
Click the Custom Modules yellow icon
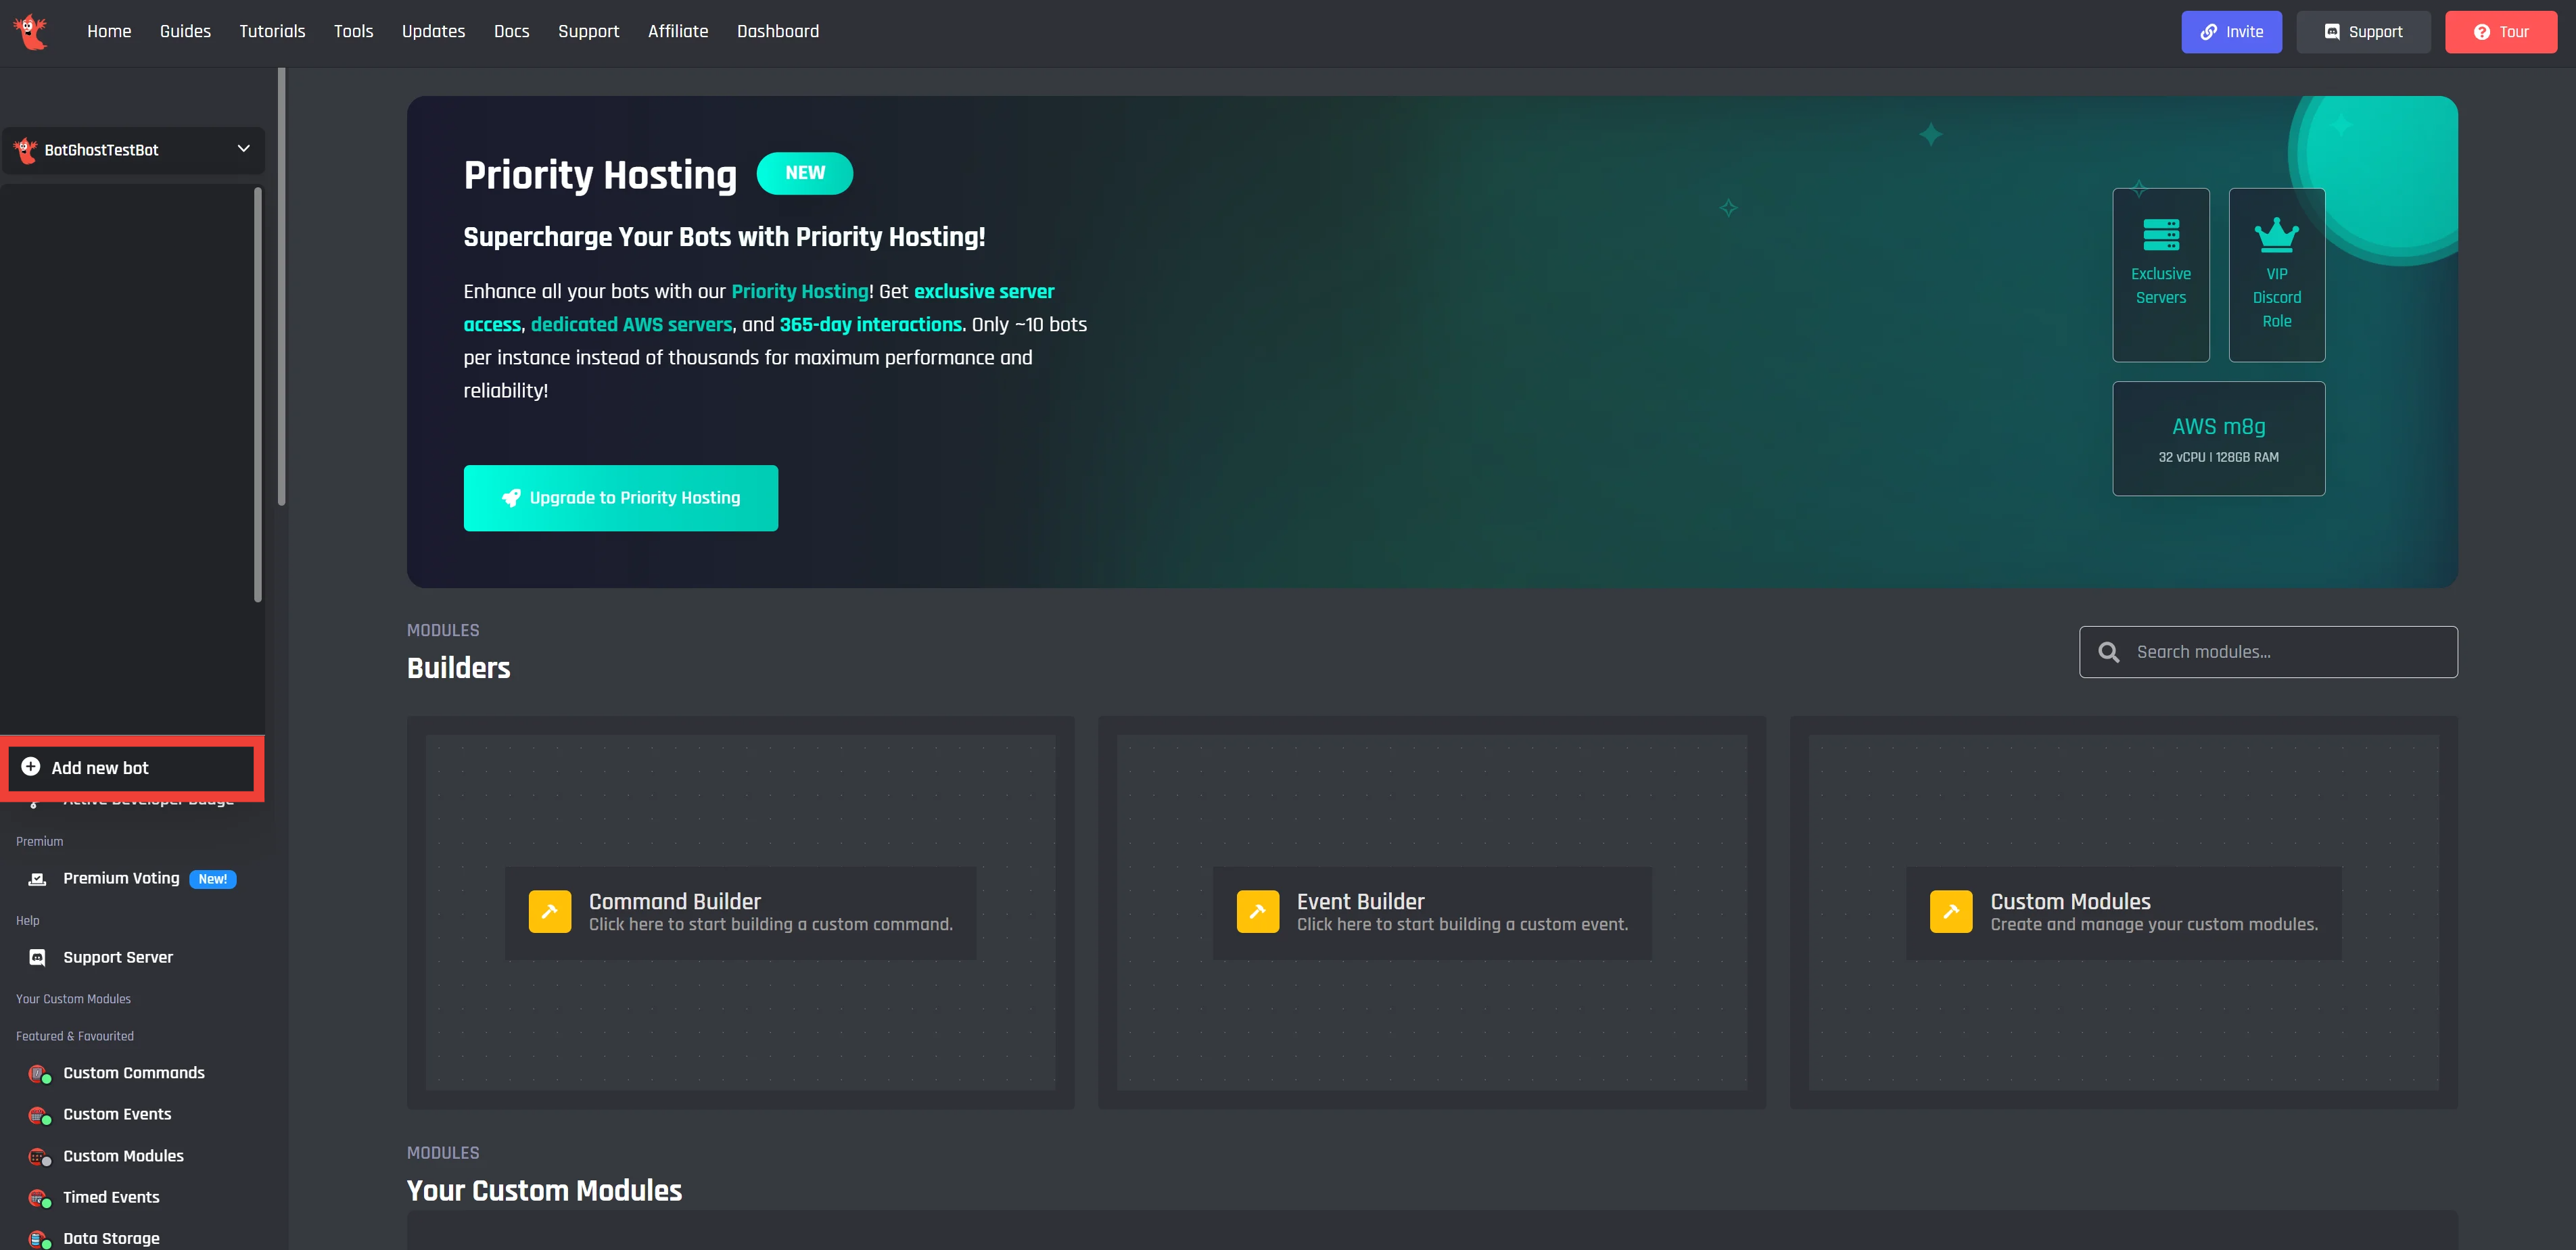[1950, 911]
